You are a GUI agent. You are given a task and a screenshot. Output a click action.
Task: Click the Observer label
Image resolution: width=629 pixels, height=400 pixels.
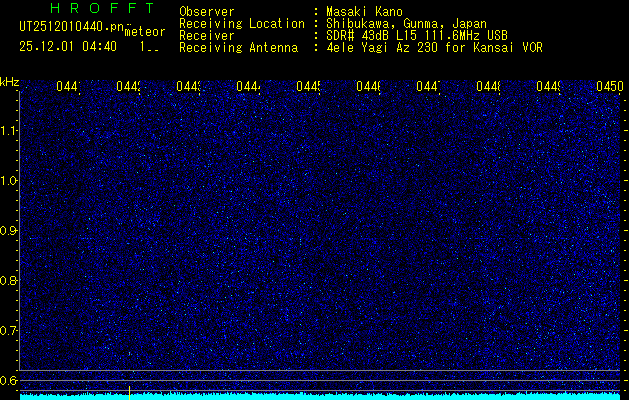207,12
